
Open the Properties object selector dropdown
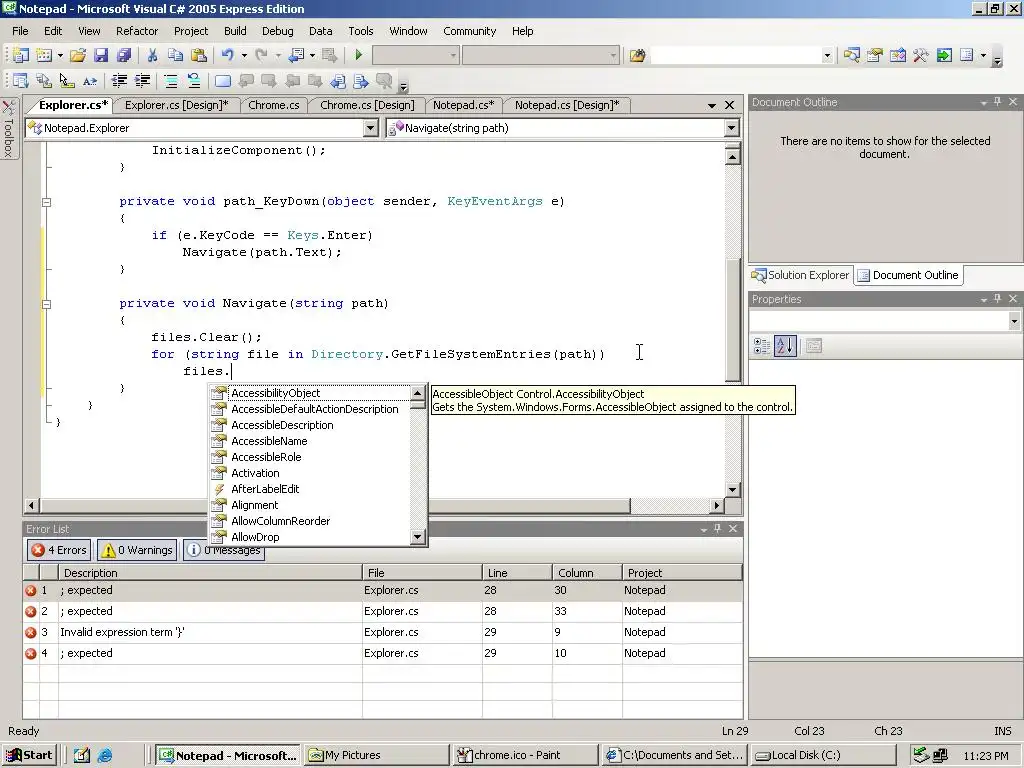coord(1014,321)
